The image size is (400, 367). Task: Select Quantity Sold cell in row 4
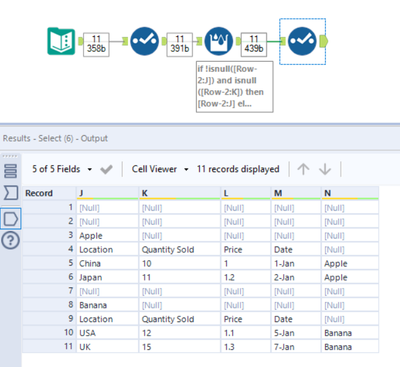click(180, 249)
